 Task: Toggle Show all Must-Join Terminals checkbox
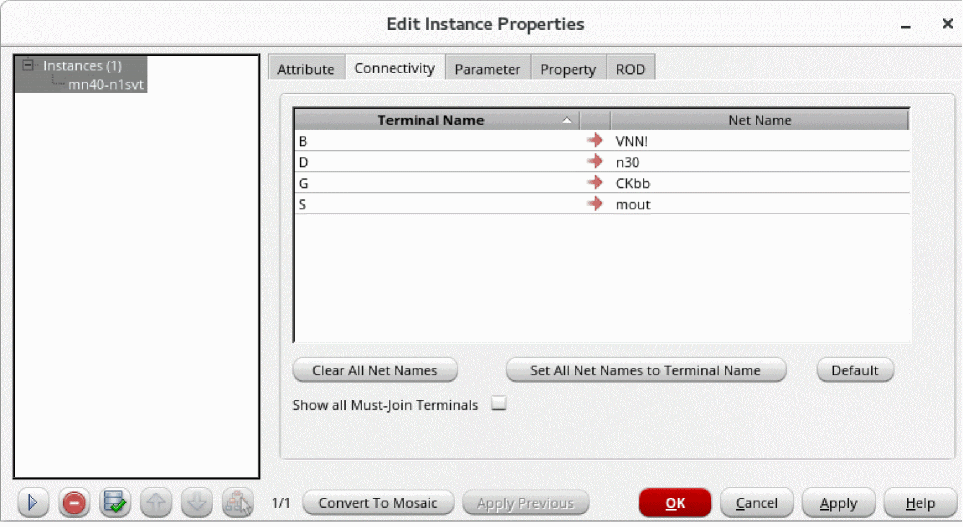[499, 404]
